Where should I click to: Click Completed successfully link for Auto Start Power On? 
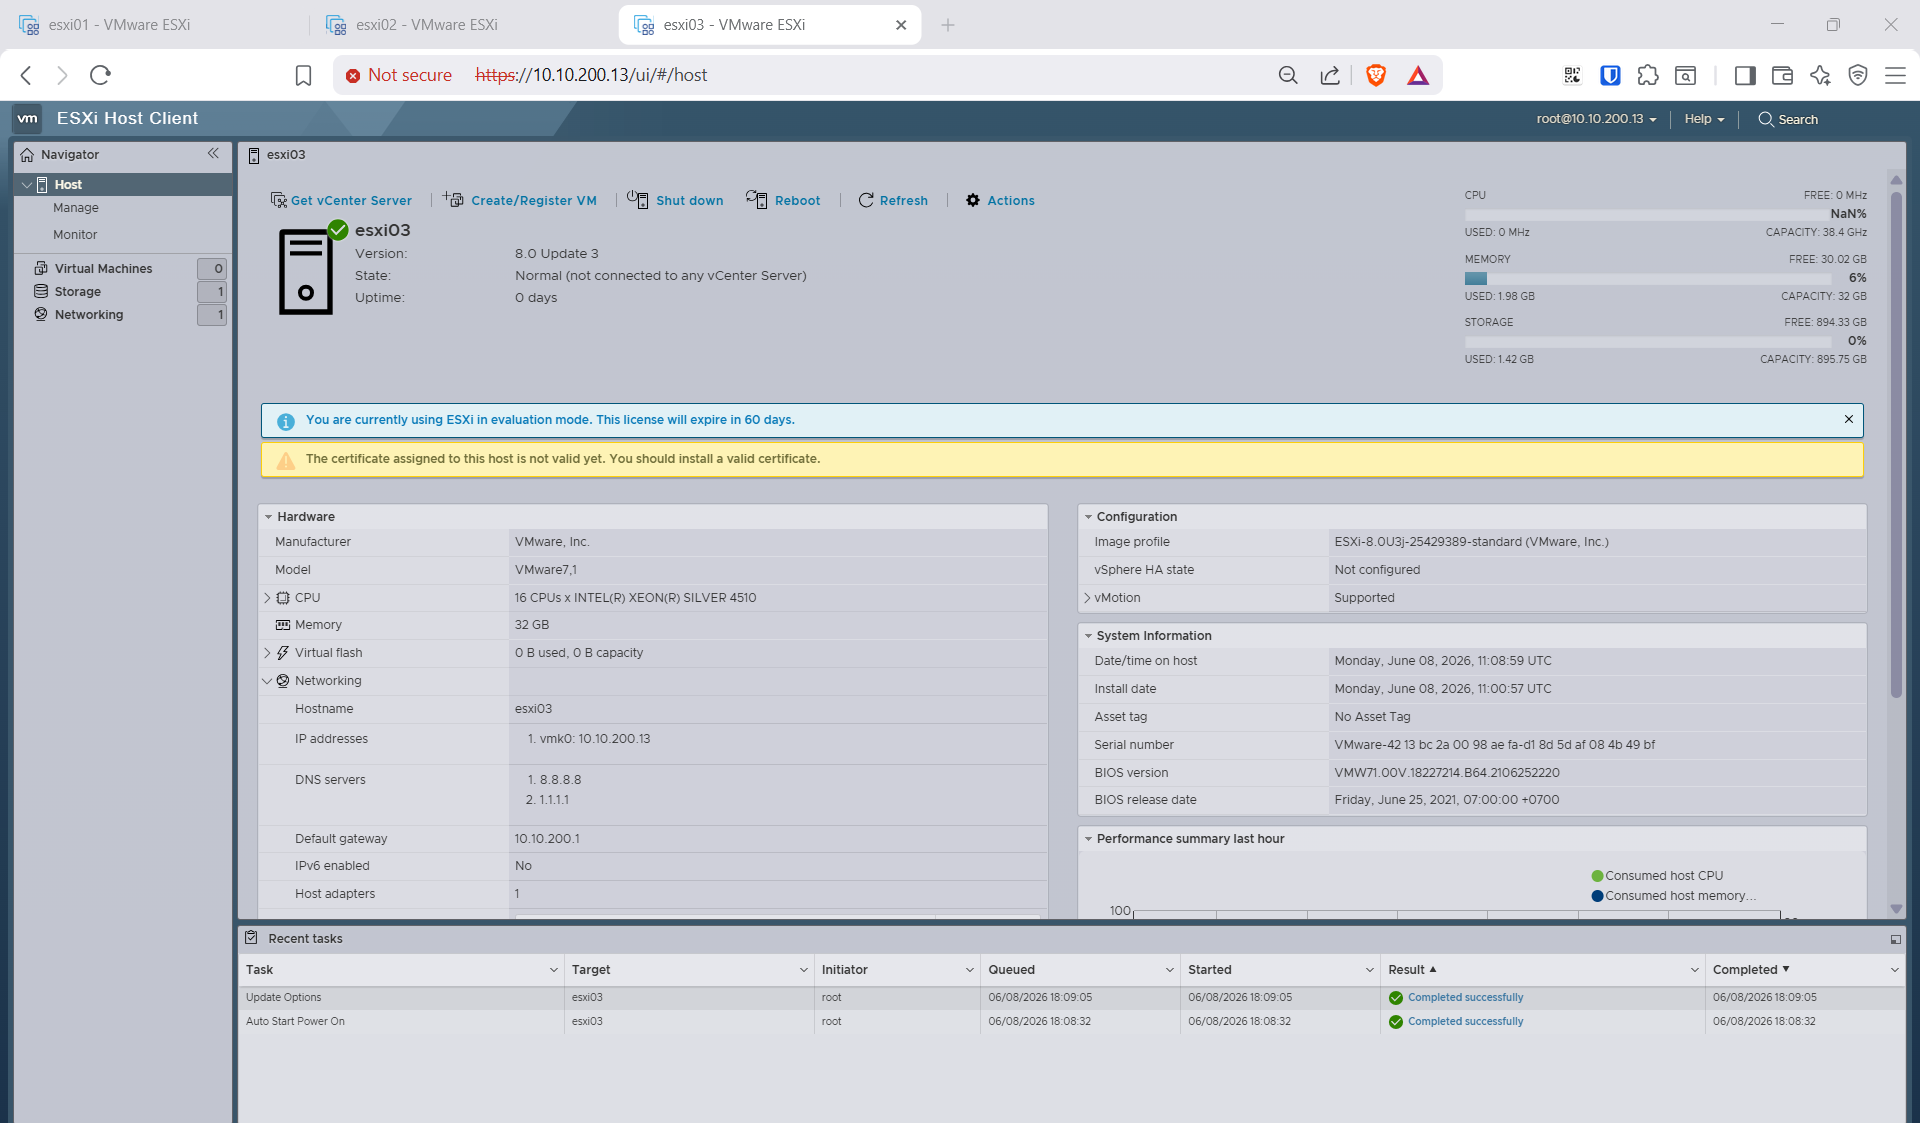click(x=1466, y=1022)
